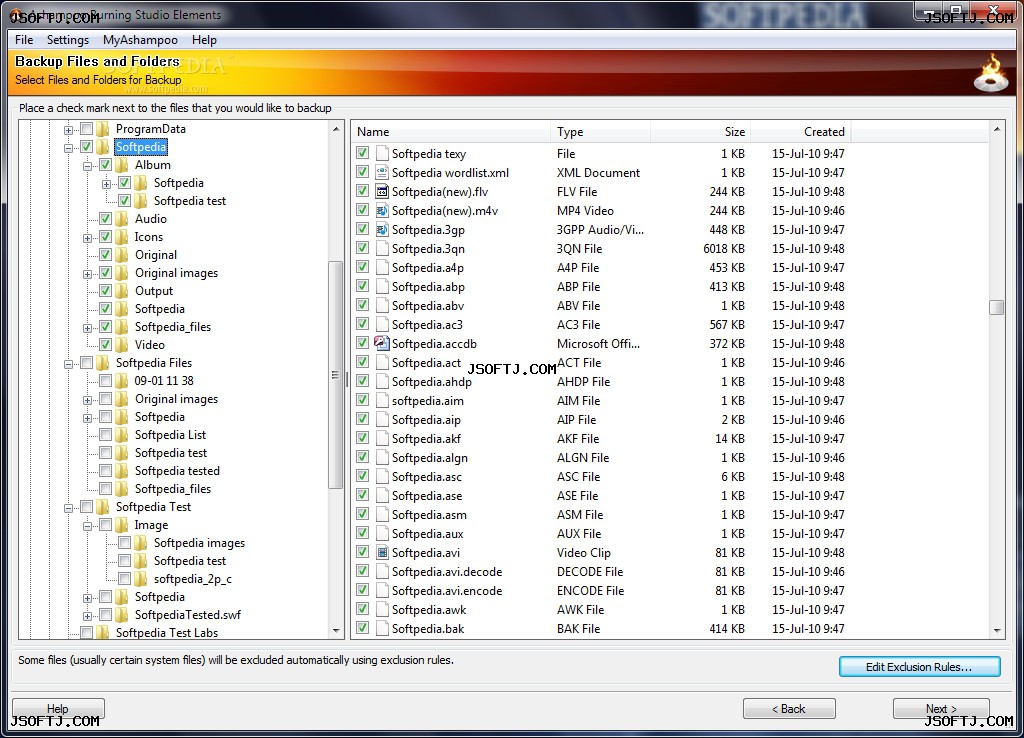1024x738 pixels.
Task: Open the File menu
Action: 24,40
